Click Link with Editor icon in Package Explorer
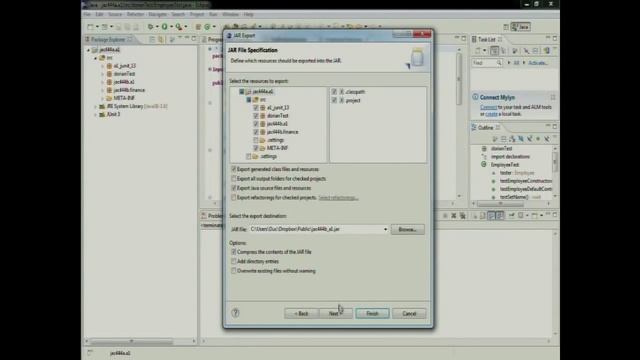 (x=161, y=39)
